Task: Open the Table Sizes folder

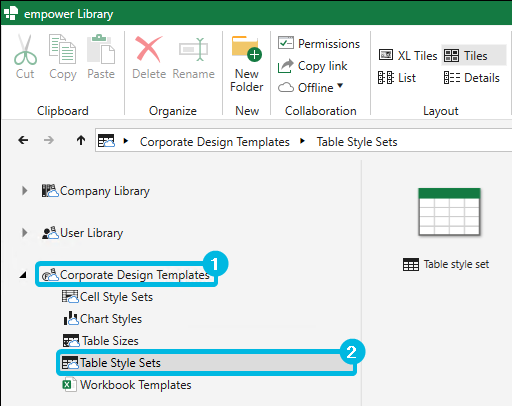Action: [110, 341]
